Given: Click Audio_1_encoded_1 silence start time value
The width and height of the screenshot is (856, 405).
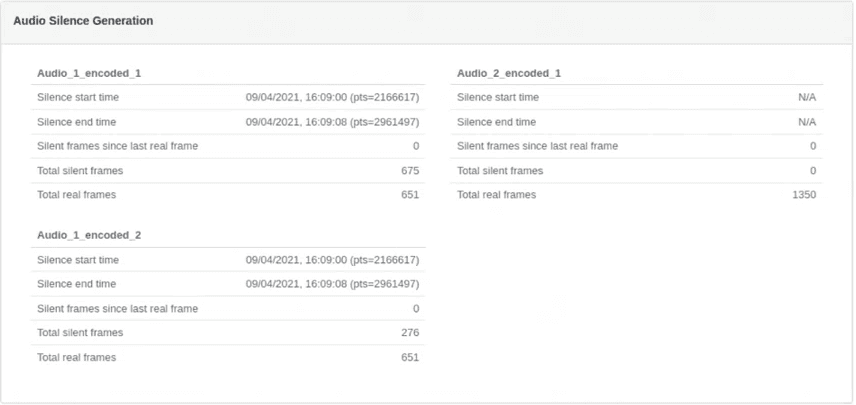Looking at the screenshot, I should (x=332, y=97).
